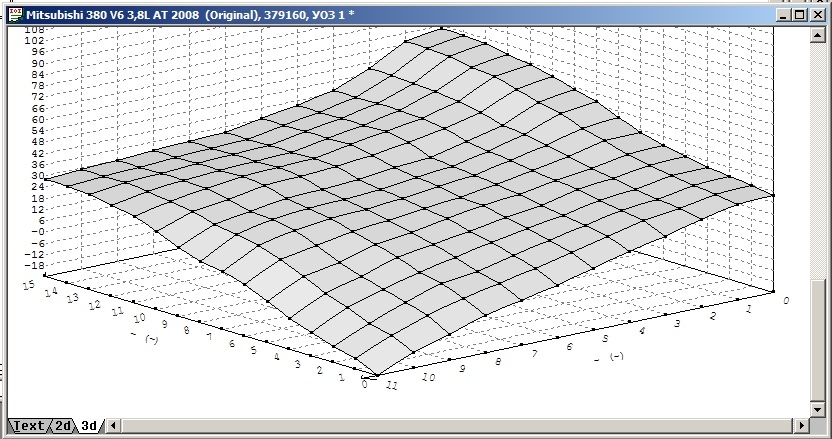This screenshot has height=439, width=832.
Task: Open the window system menu icon
Action: tap(13, 15)
